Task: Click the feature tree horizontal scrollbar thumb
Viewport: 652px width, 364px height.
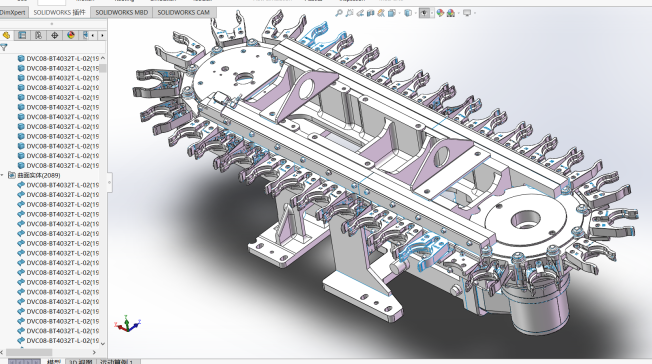Action: click(28, 352)
